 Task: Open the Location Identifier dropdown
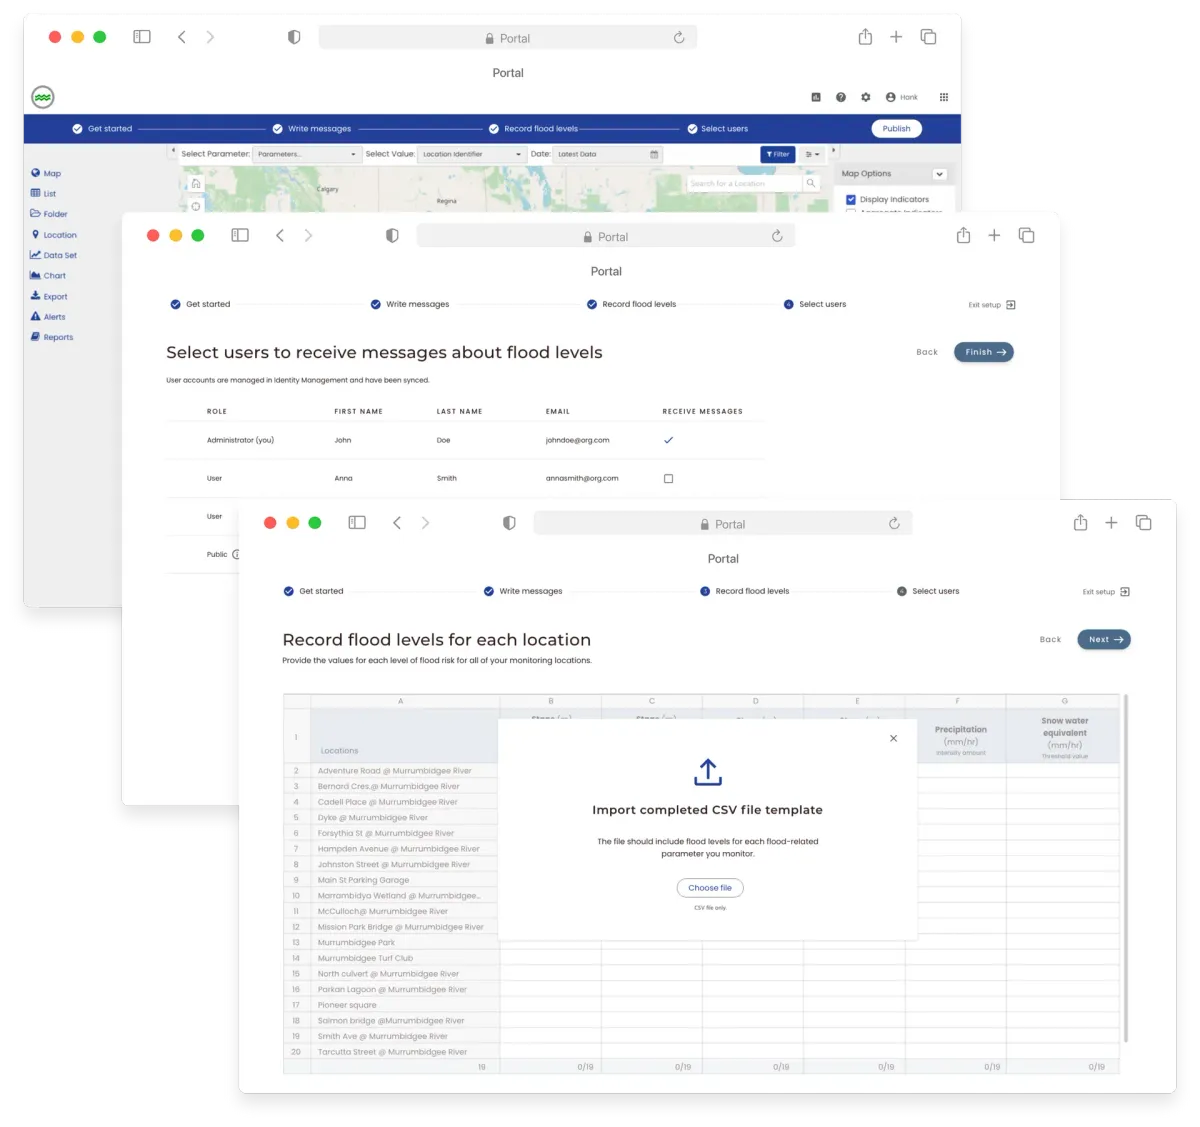(472, 154)
